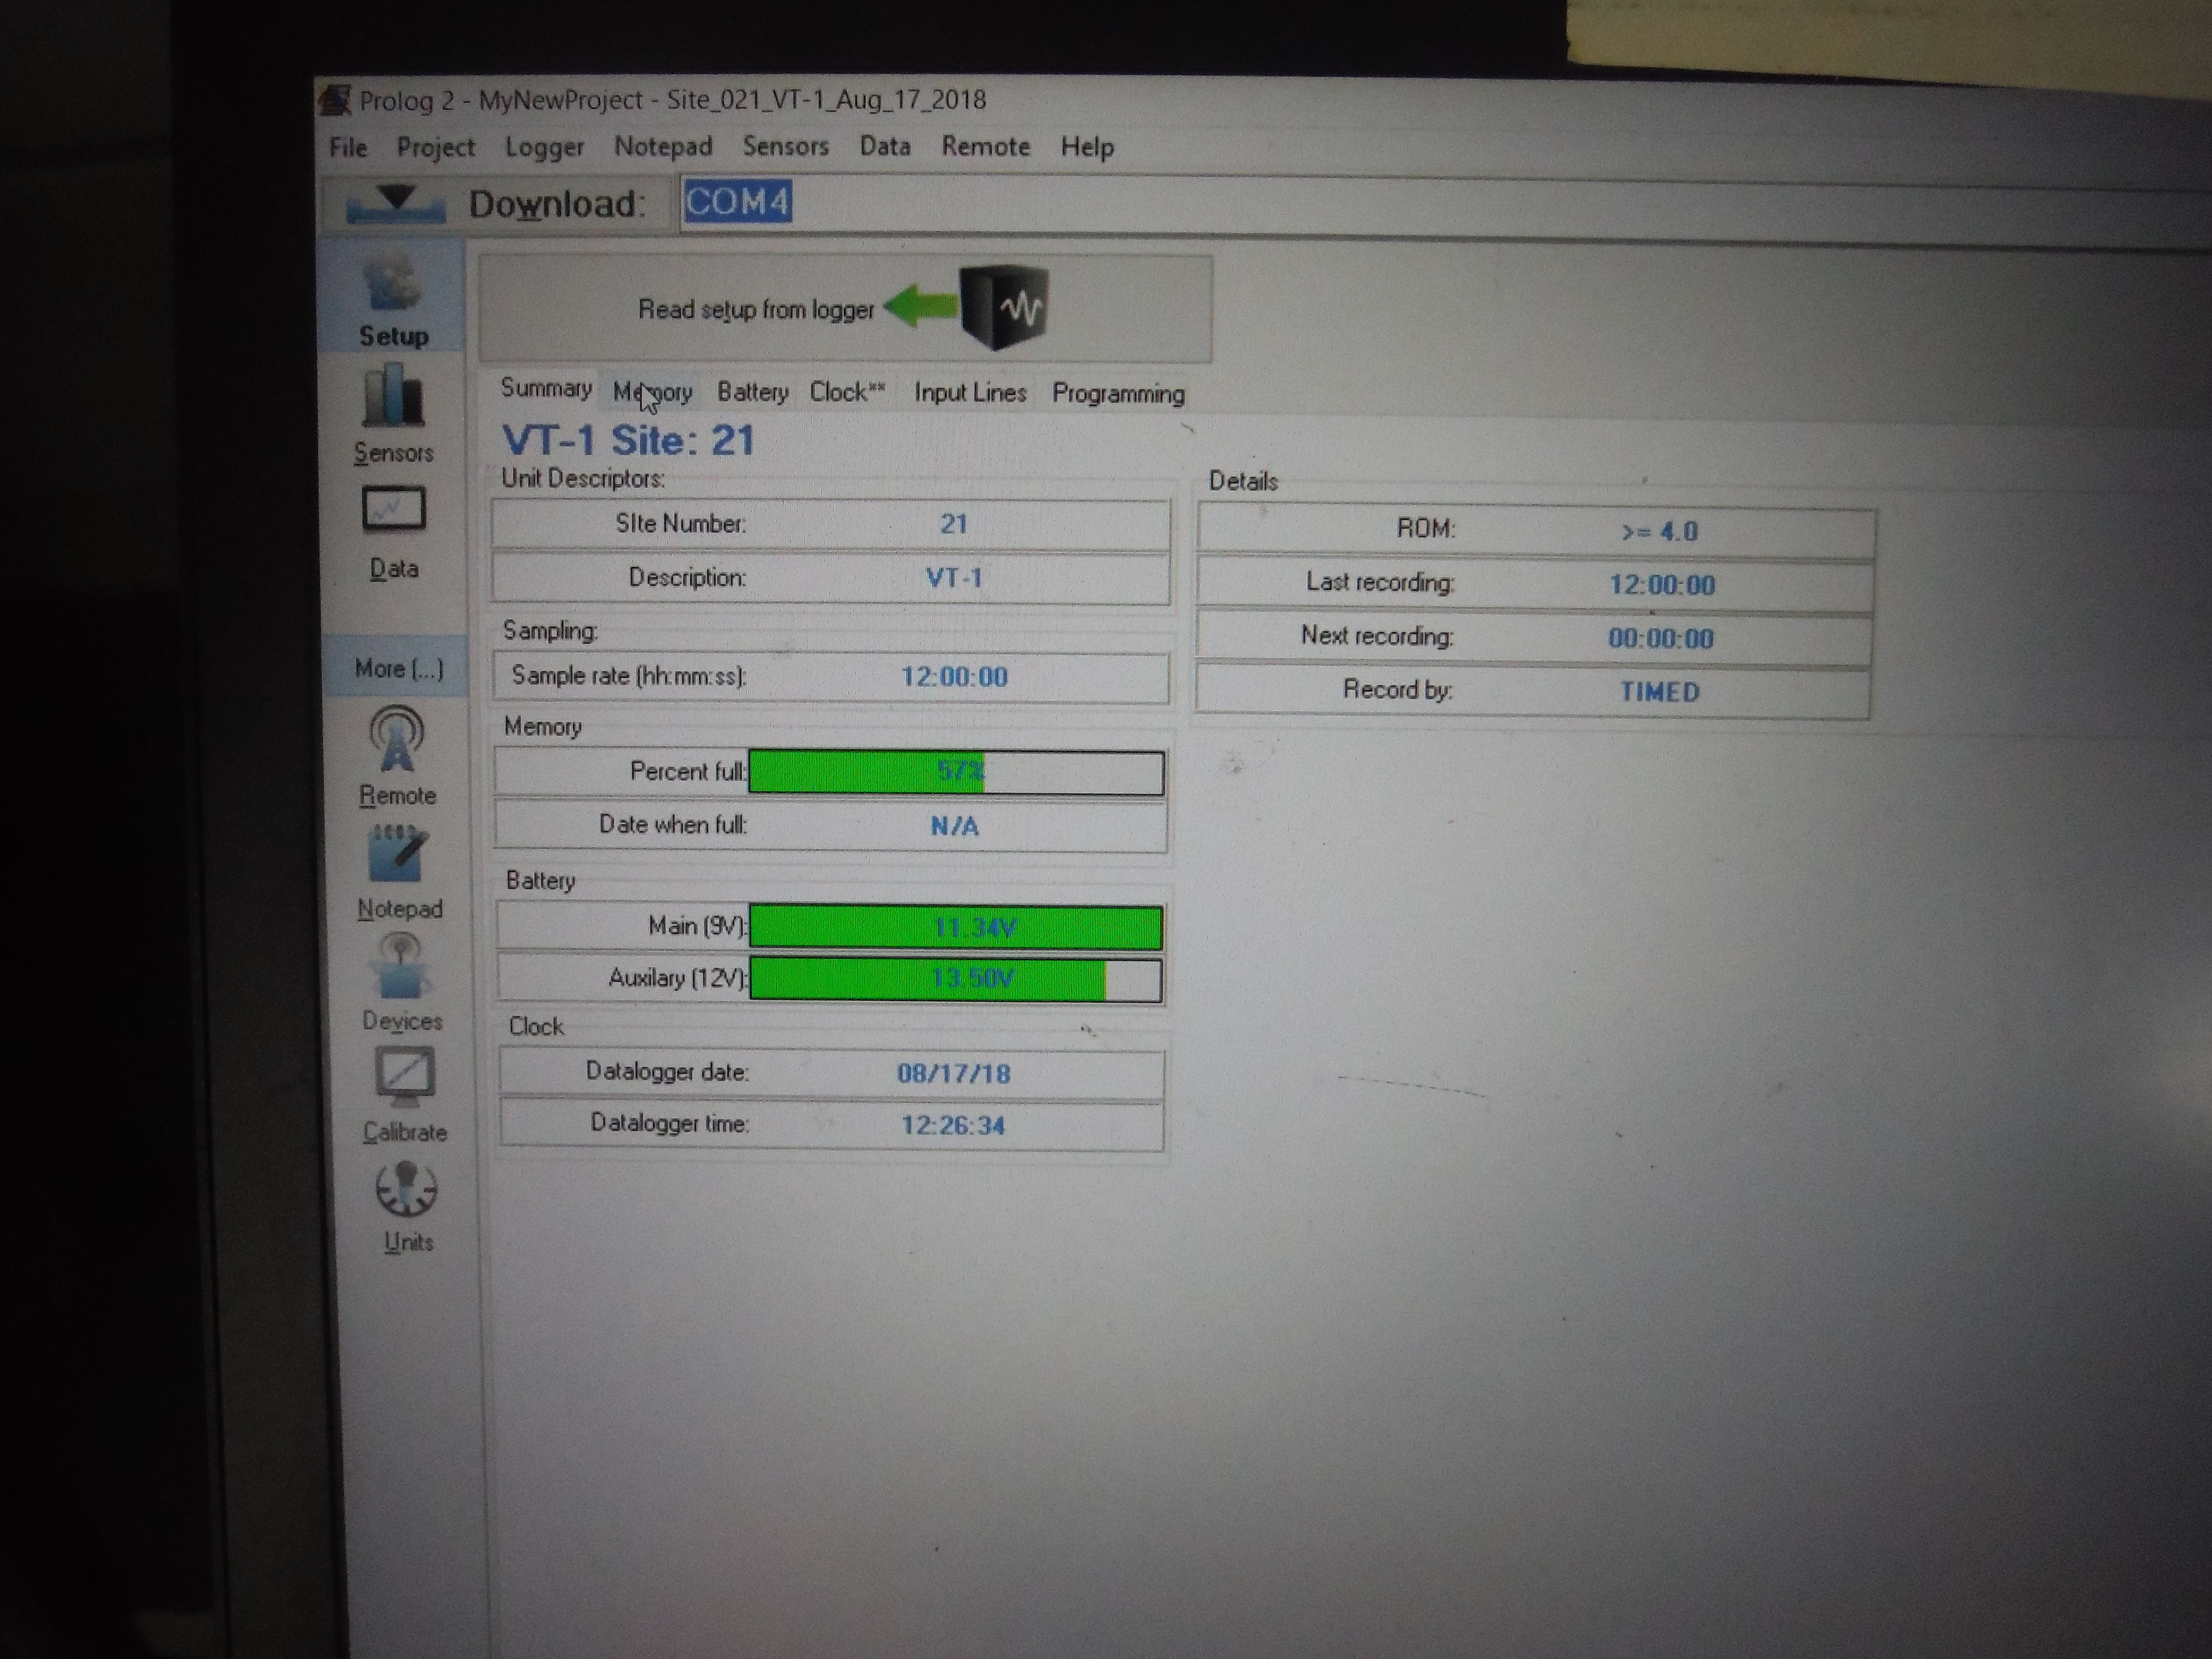
Task: Switch to the Memory tab
Action: click(x=653, y=392)
